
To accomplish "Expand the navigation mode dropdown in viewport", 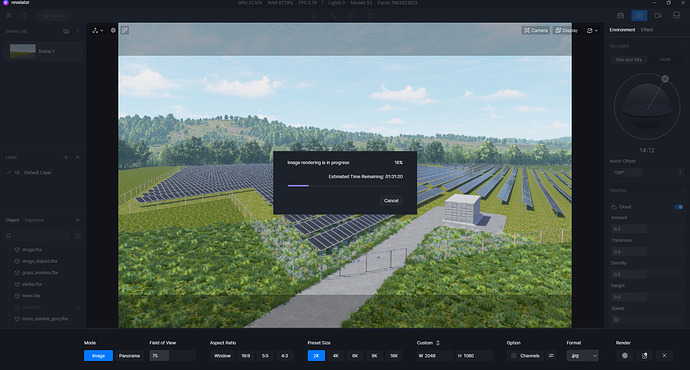I will [x=592, y=30].
